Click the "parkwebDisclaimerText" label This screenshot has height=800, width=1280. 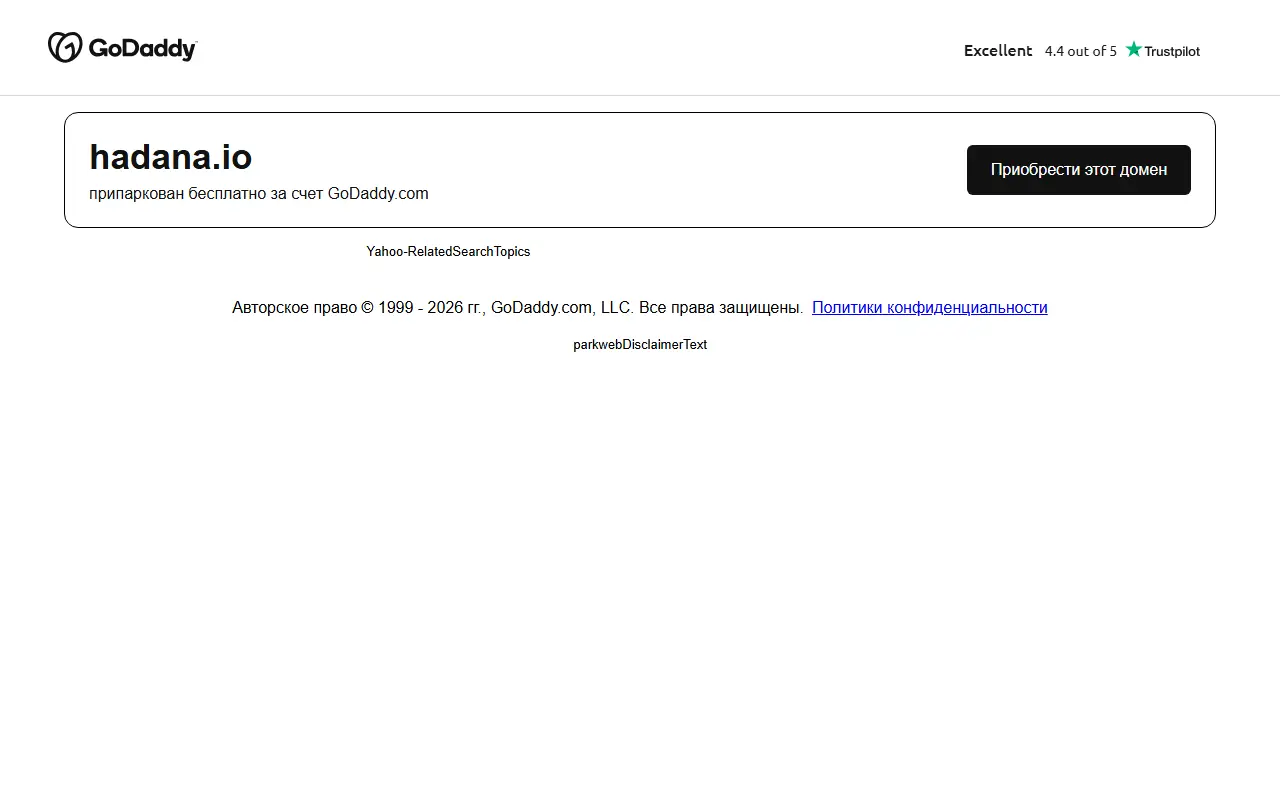pos(640,344)
